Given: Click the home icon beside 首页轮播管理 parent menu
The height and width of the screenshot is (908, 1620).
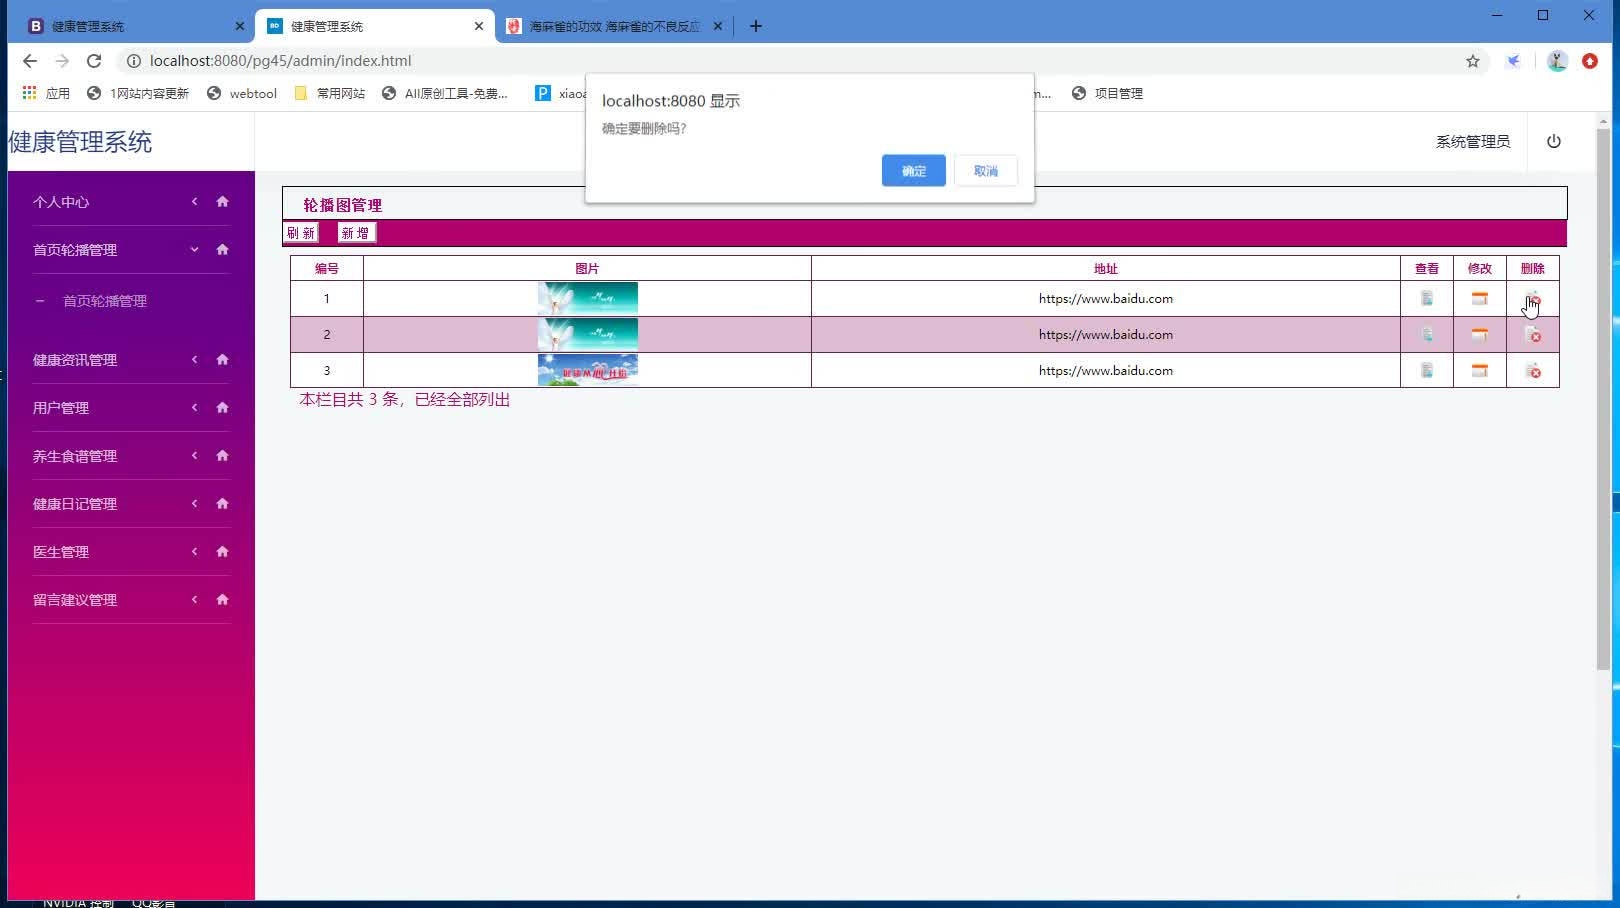Looking at the screenshot, I should coord(222,249).
